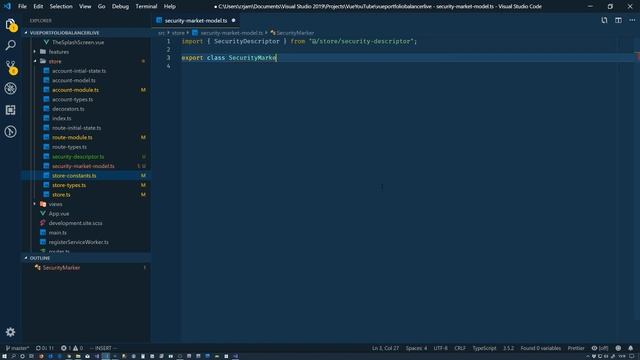
Task: Open the Terminal menu
Action: (146, 7)
